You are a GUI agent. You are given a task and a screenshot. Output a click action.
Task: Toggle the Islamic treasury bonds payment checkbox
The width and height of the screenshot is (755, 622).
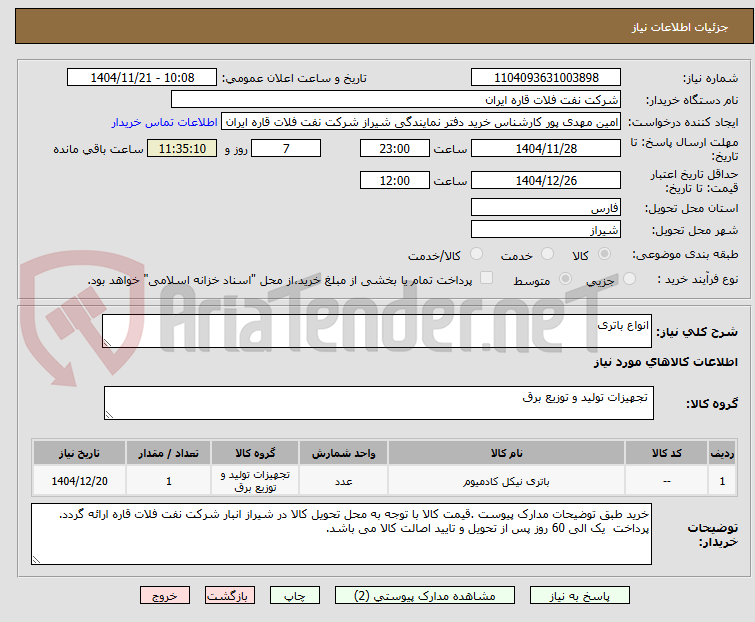[487, 278]
